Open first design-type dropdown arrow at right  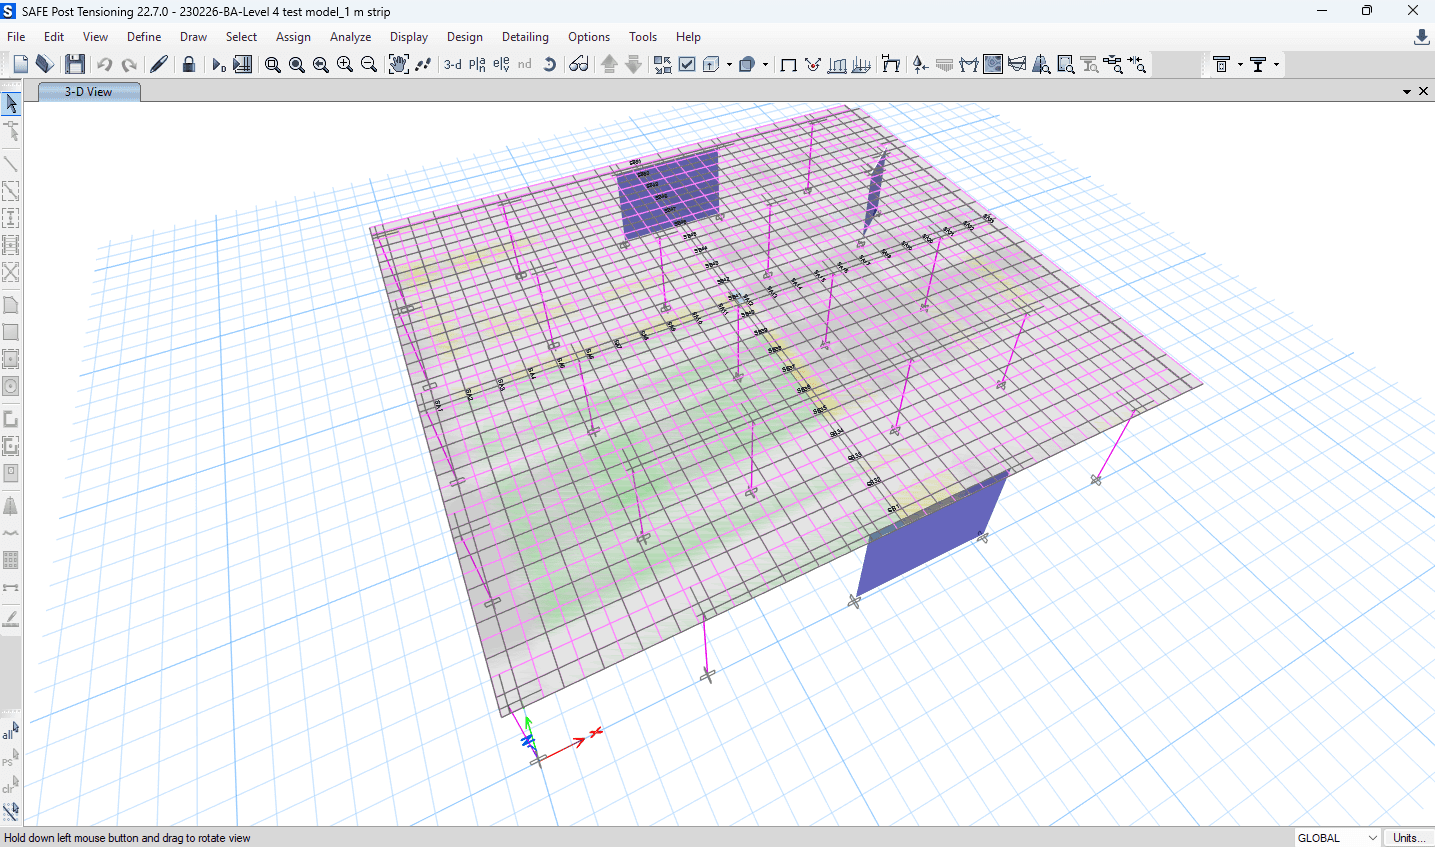point(1240,64)
